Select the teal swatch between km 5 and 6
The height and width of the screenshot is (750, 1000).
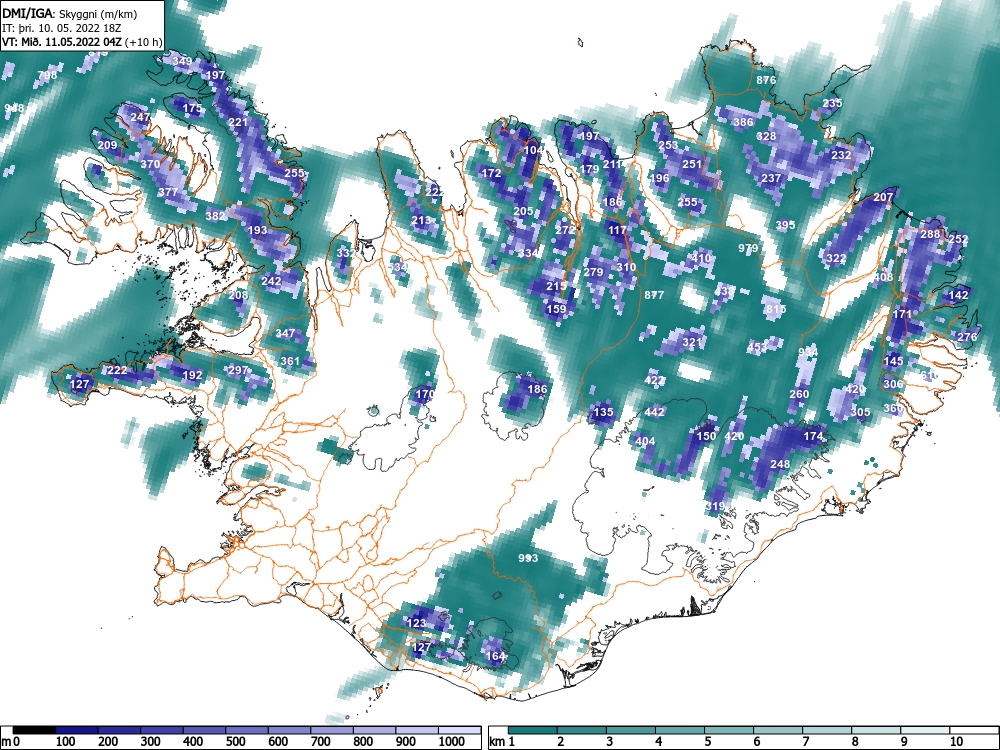(x=729, y=730)
